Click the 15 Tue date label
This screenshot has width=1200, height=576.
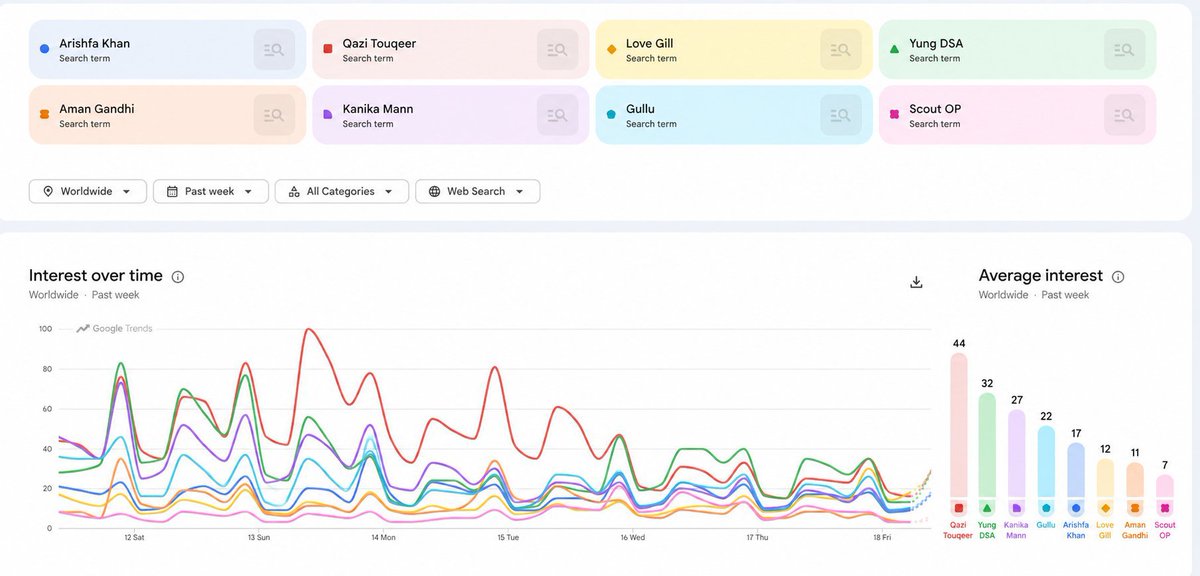(x=508, y=537)
